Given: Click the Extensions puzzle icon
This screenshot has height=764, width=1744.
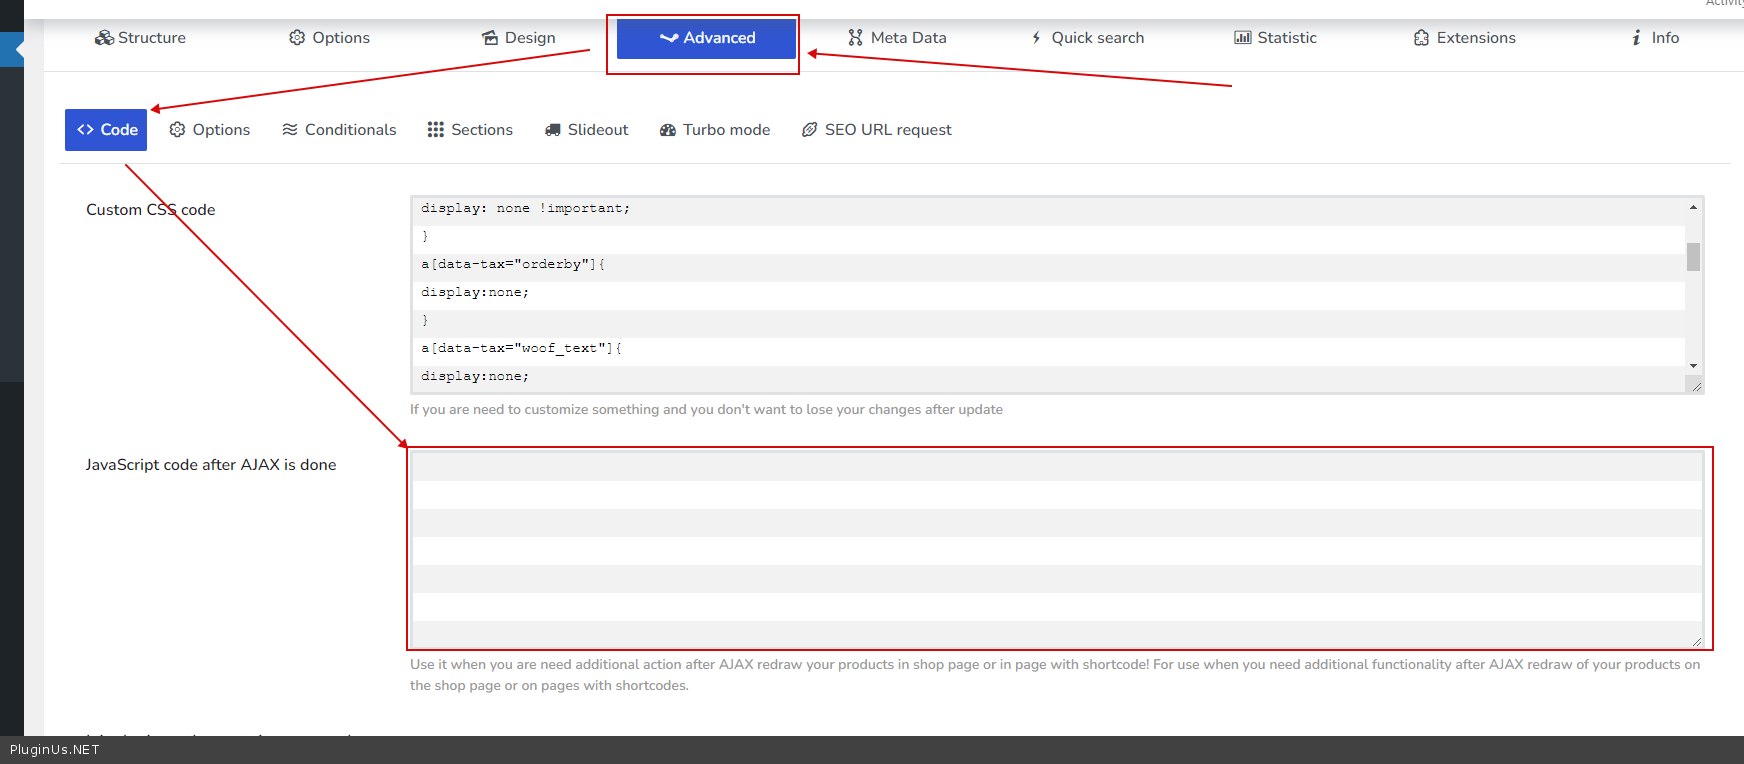Looking at the screenshot, I should [x=1421, y=38].
